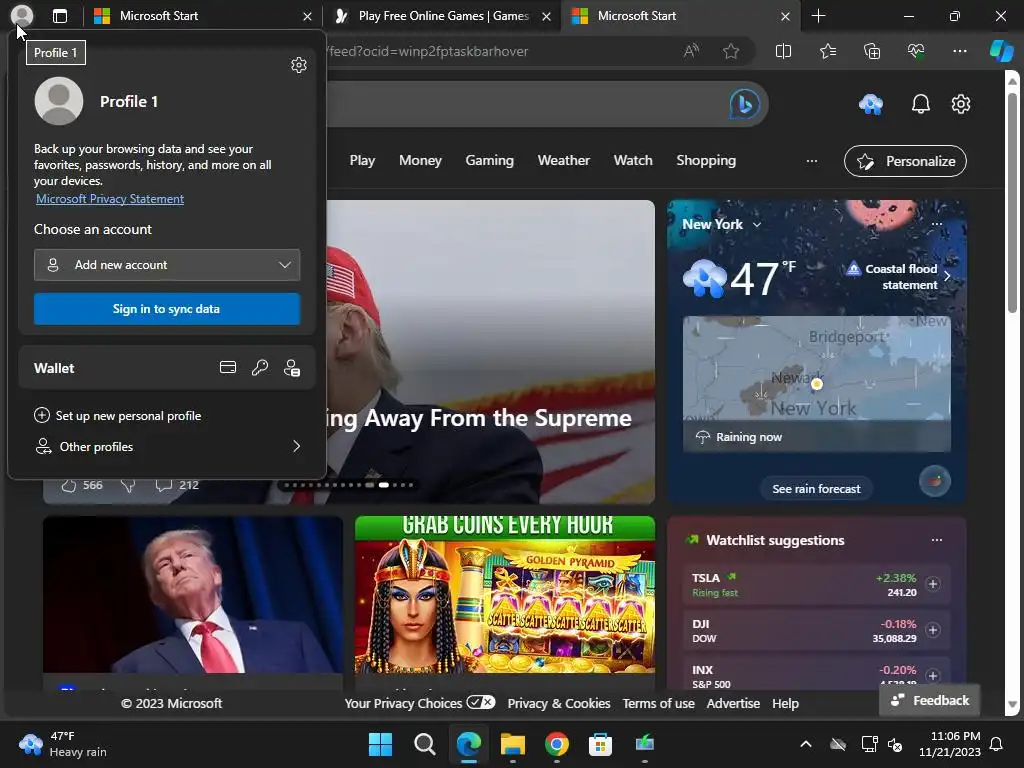Open Wallet payment cards icon
The image size is (1024, 768).
[x=228, y=368]
